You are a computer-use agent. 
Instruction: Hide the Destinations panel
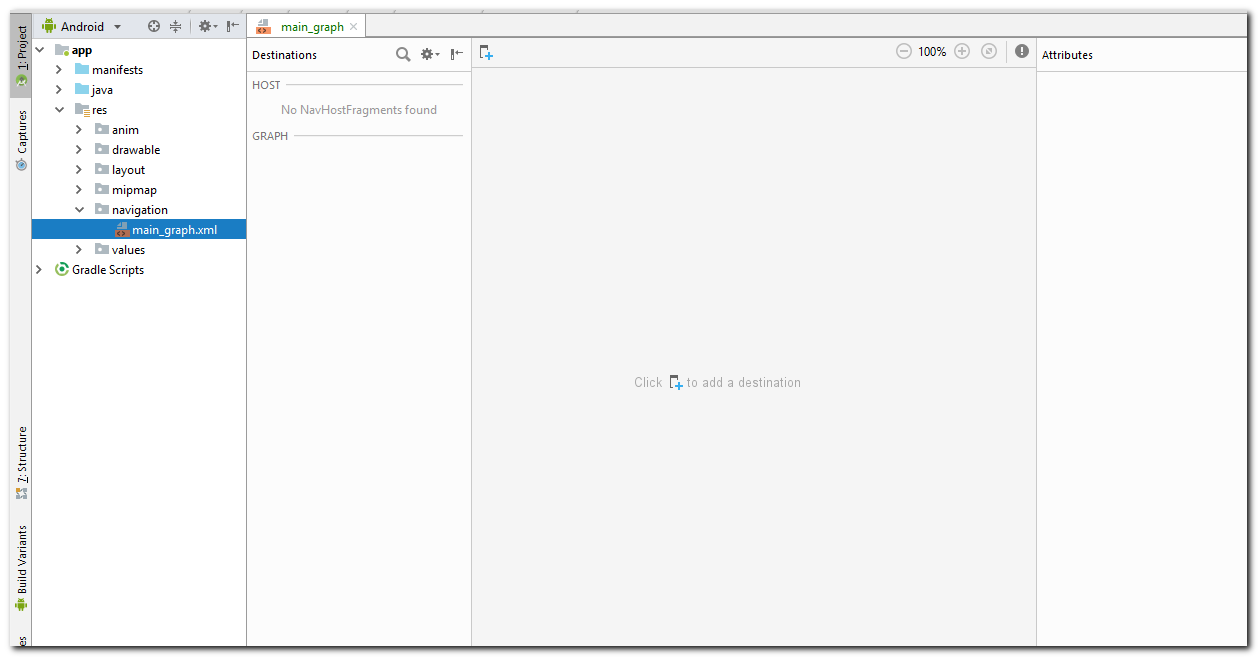point(456,55)
